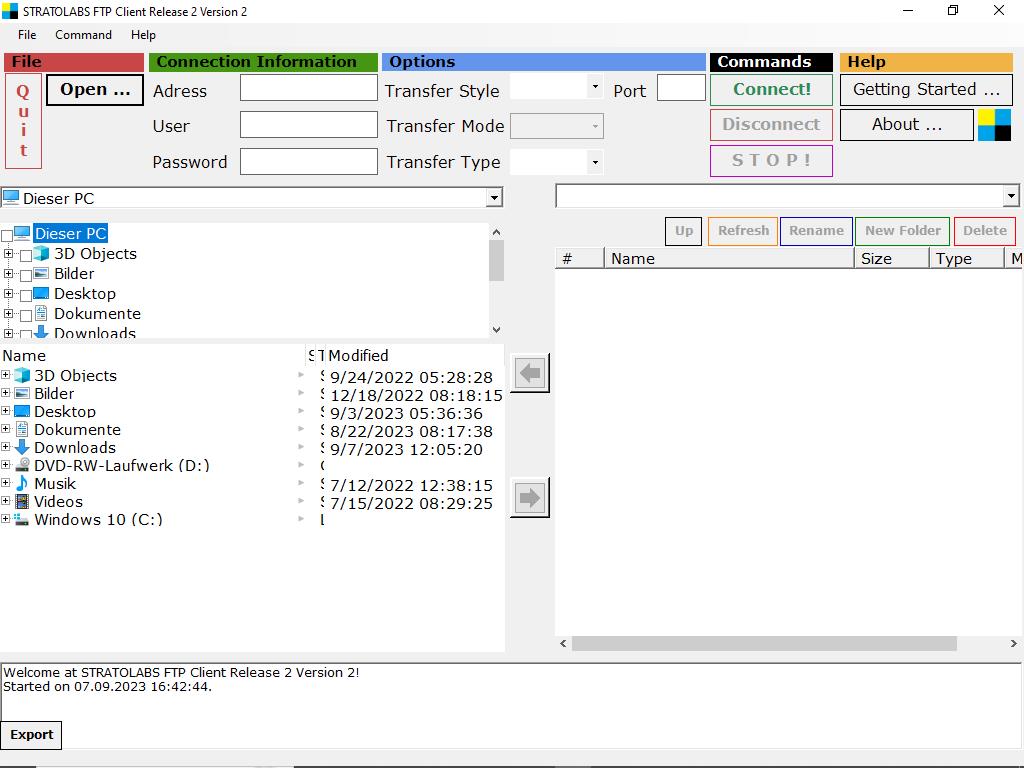Screen dimensions: 1024x768
Task: Click the 3D Objects icon in file list
Action: click(x=22, y=376)
